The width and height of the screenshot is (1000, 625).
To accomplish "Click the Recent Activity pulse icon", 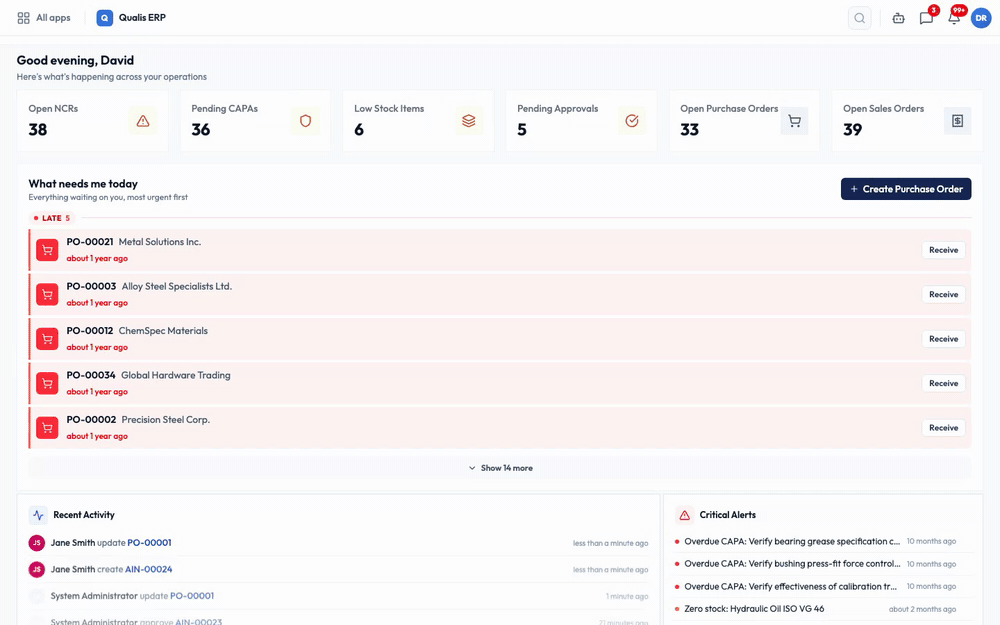I will 38,515.
